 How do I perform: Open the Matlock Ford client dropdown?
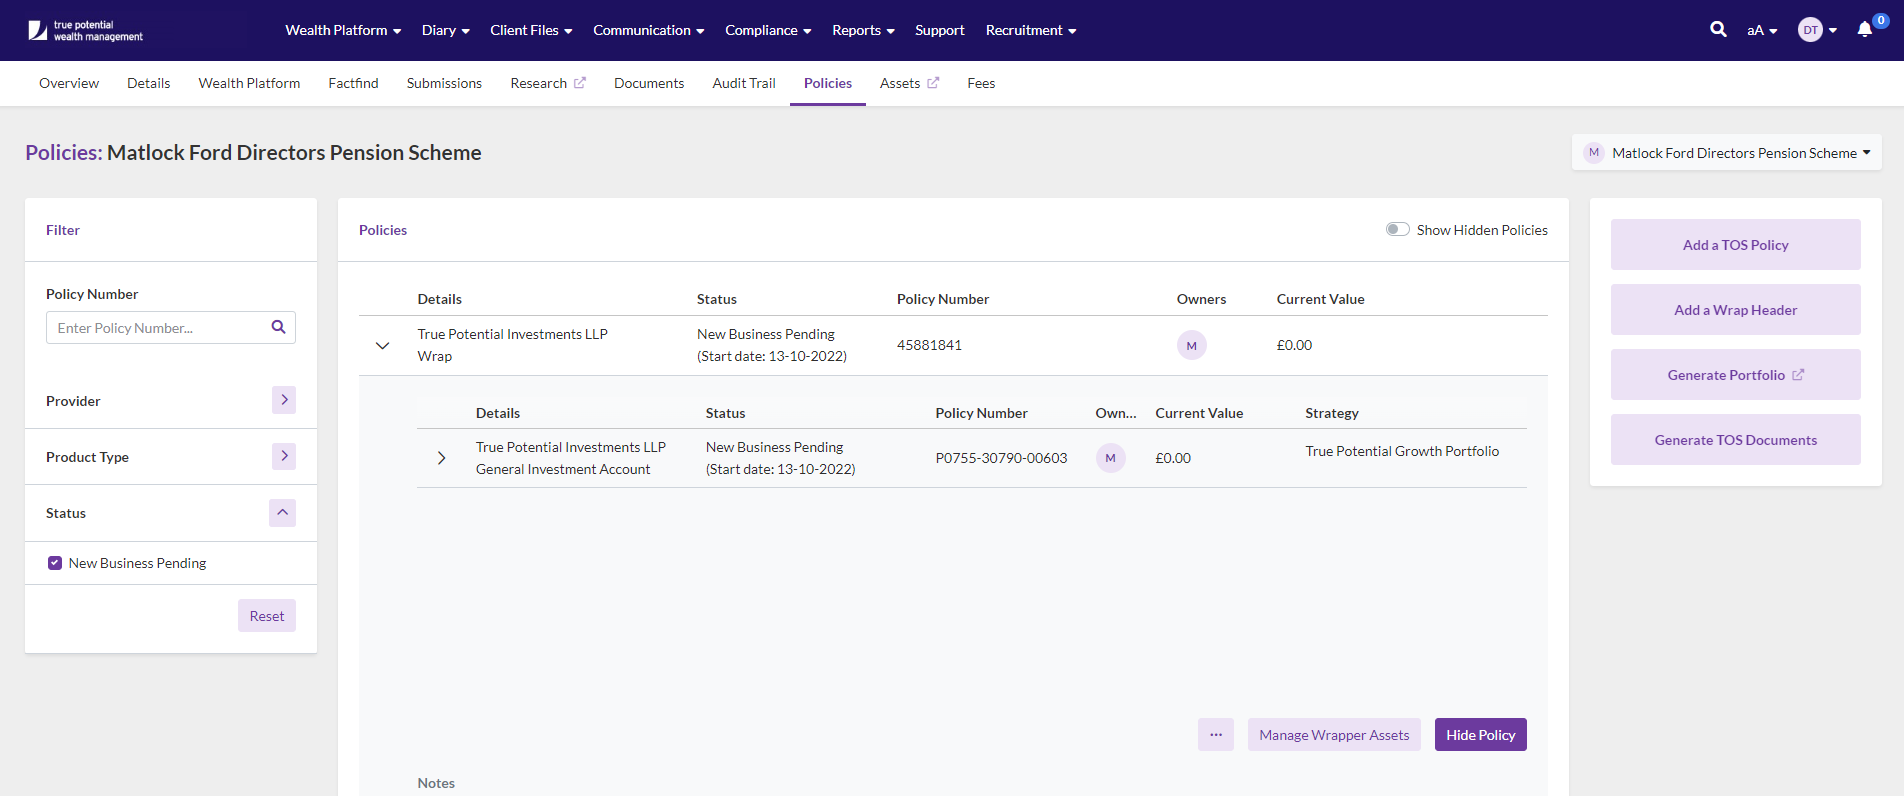pos(1727,153)
